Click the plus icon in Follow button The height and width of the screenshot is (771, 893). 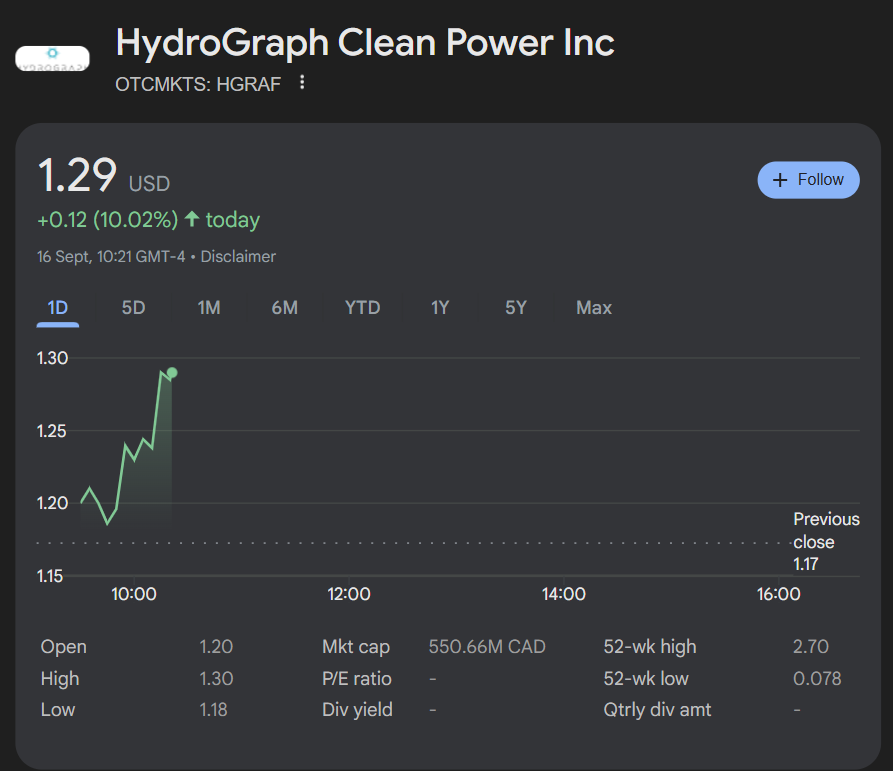click(x=780, y=180)
